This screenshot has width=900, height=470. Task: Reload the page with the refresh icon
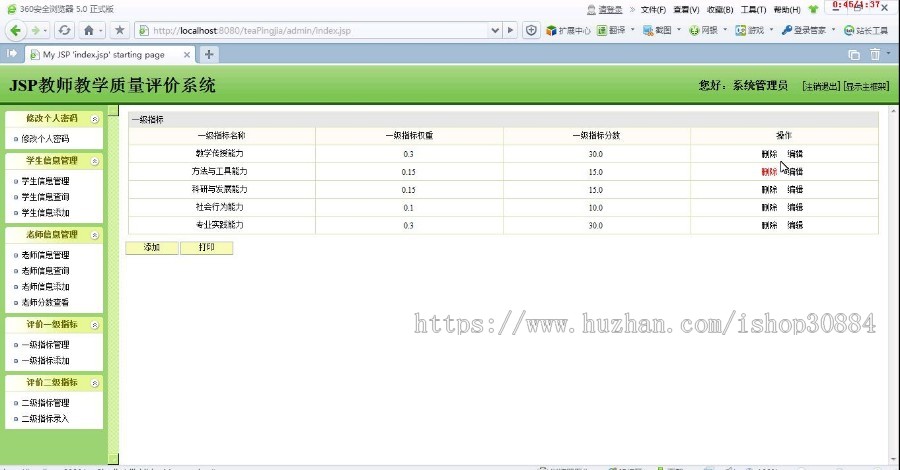[64, 30]
